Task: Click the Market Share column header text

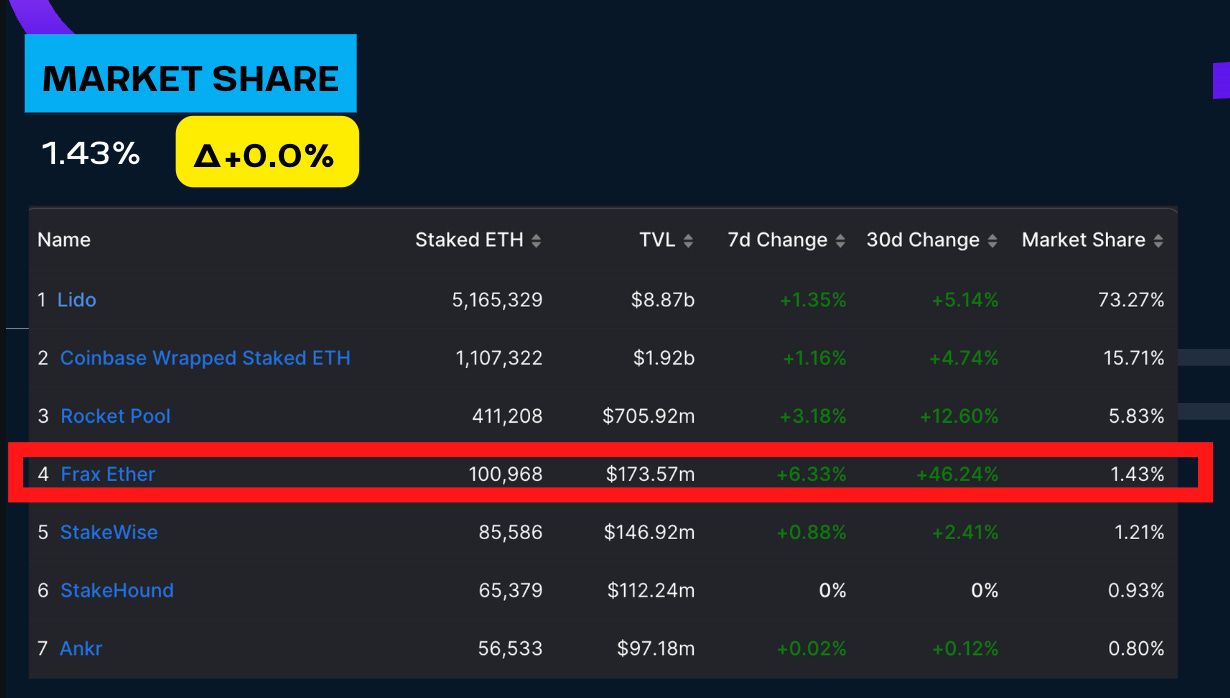Action: coord(1083,240)
